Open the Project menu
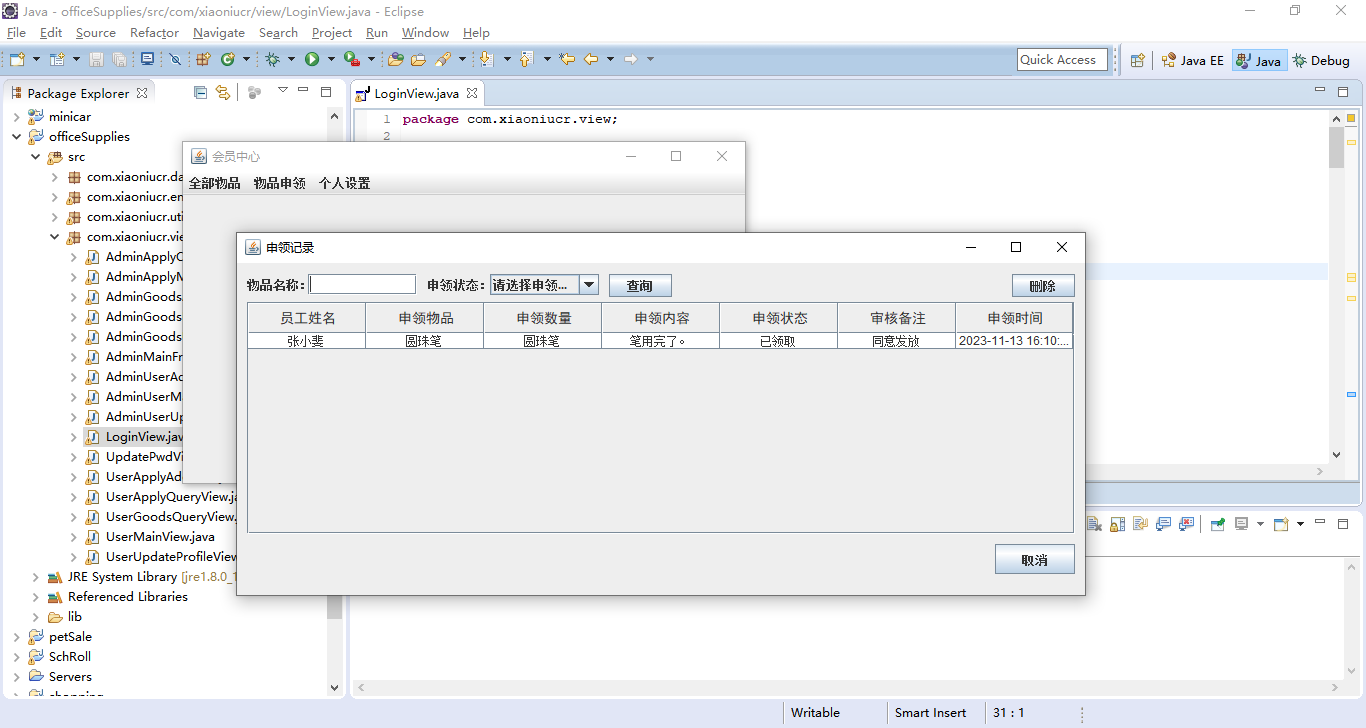Screen dimensions: 1366x728 (x=332, y=33)
